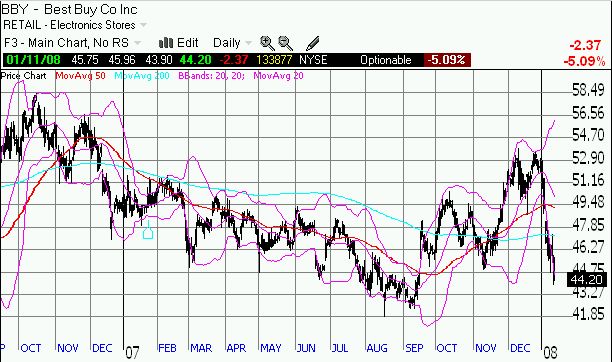Click the cyan note marker on chart
Screen dimensions: 612x362
pyautogui.click(x=148, y=230)
